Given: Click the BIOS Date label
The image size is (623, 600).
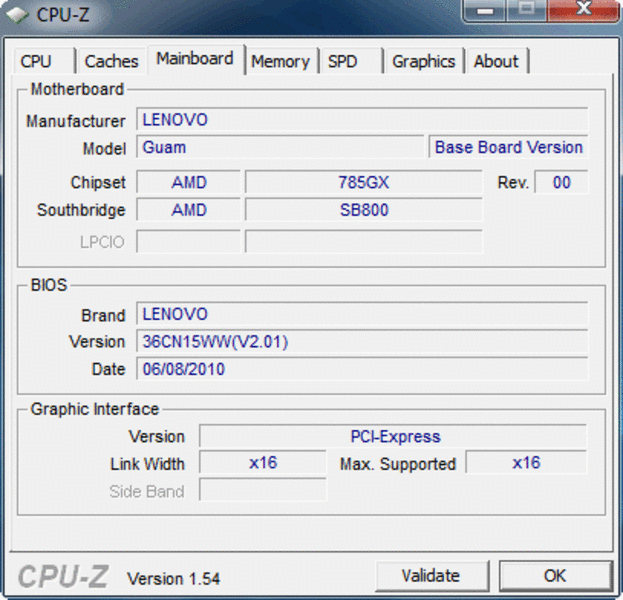Looking at the screenshot, I should point(108,369).
